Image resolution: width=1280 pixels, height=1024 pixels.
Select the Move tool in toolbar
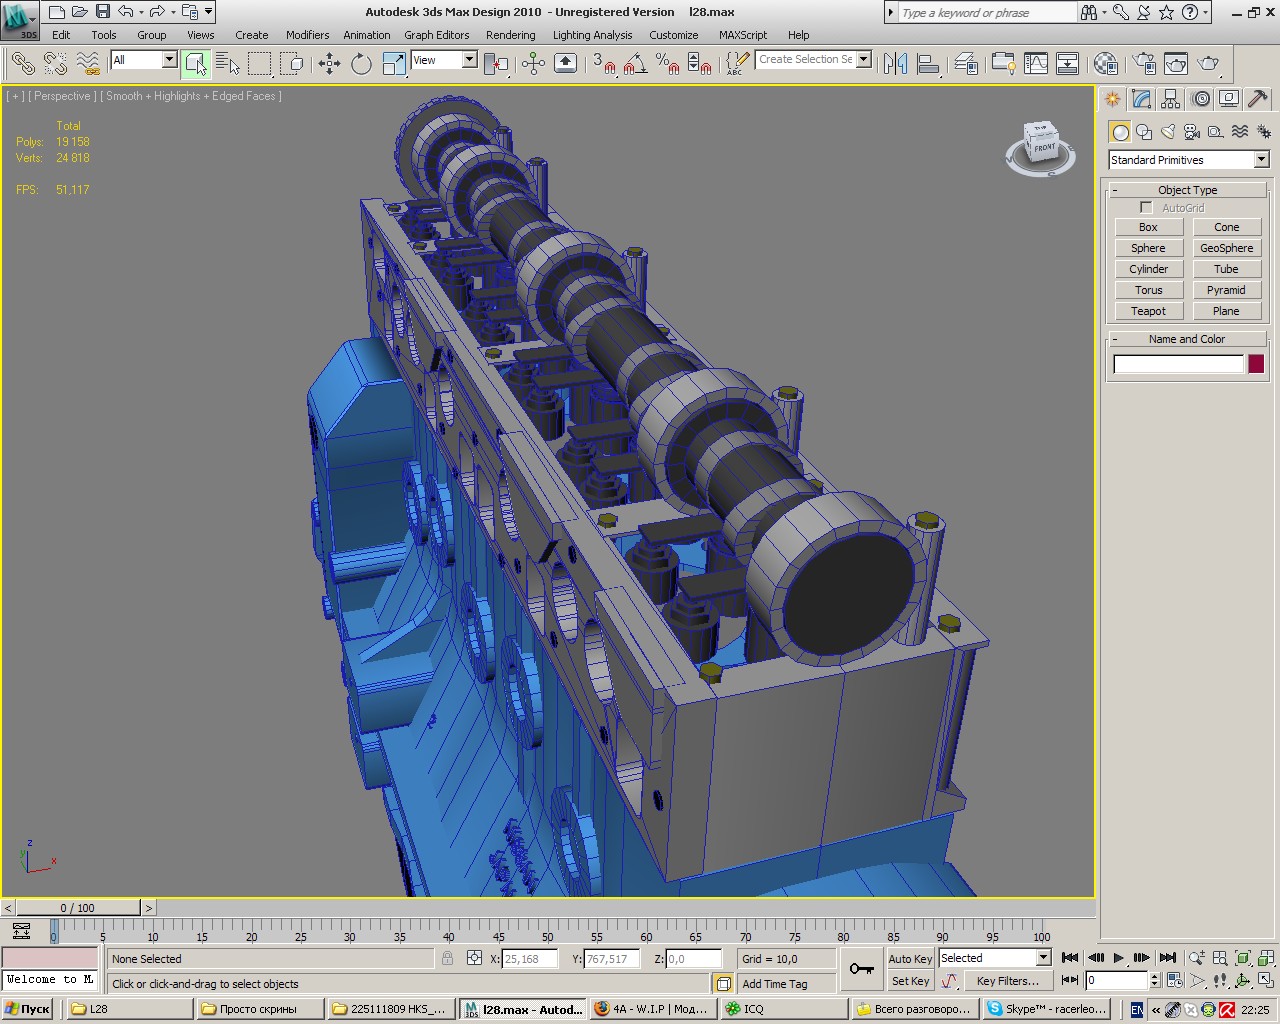click(329, 64)
